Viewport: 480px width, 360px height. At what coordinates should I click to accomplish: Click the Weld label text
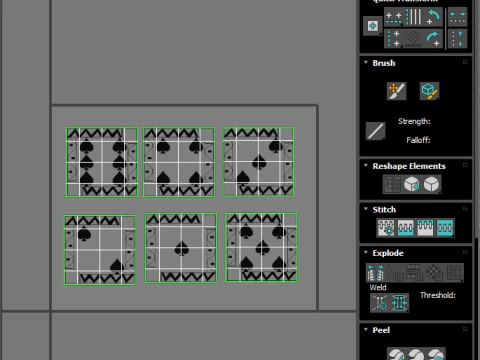click(x=378, y=287)
